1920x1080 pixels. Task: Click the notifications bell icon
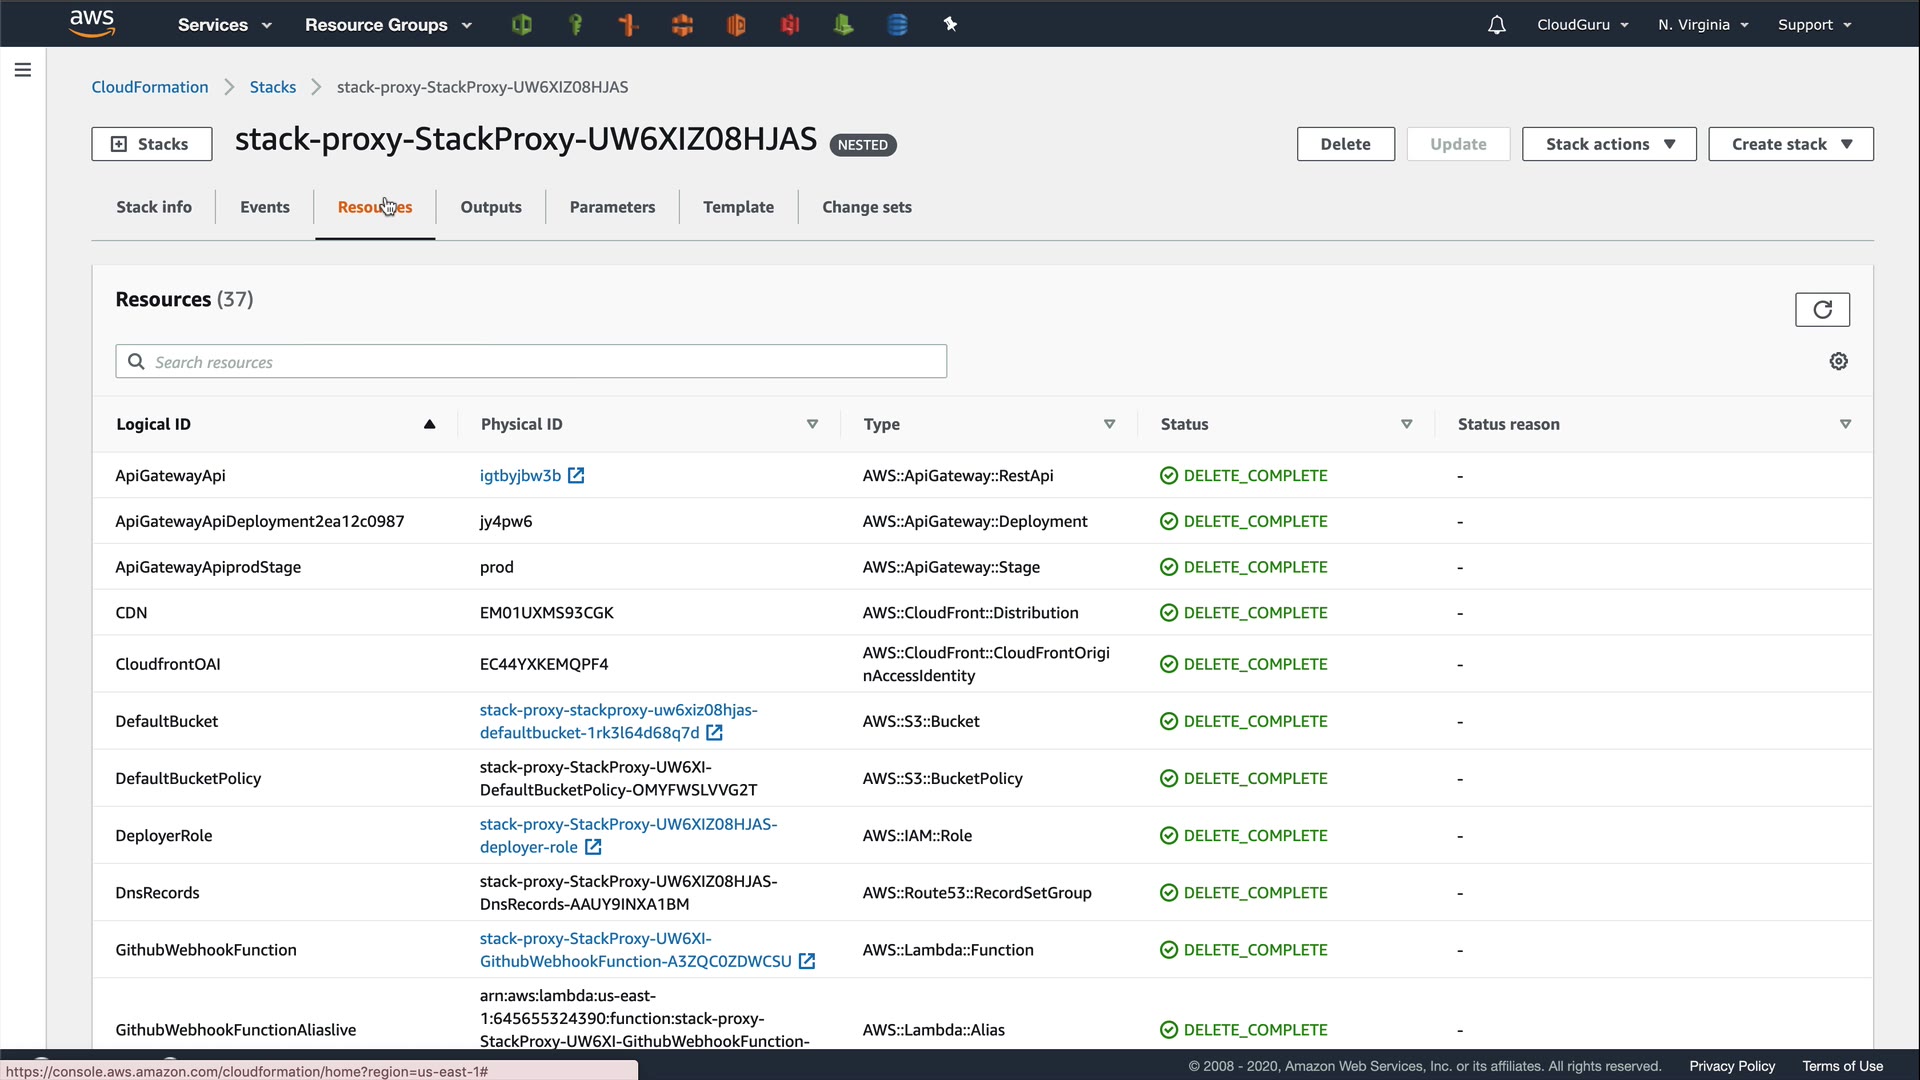point(1496,25)
